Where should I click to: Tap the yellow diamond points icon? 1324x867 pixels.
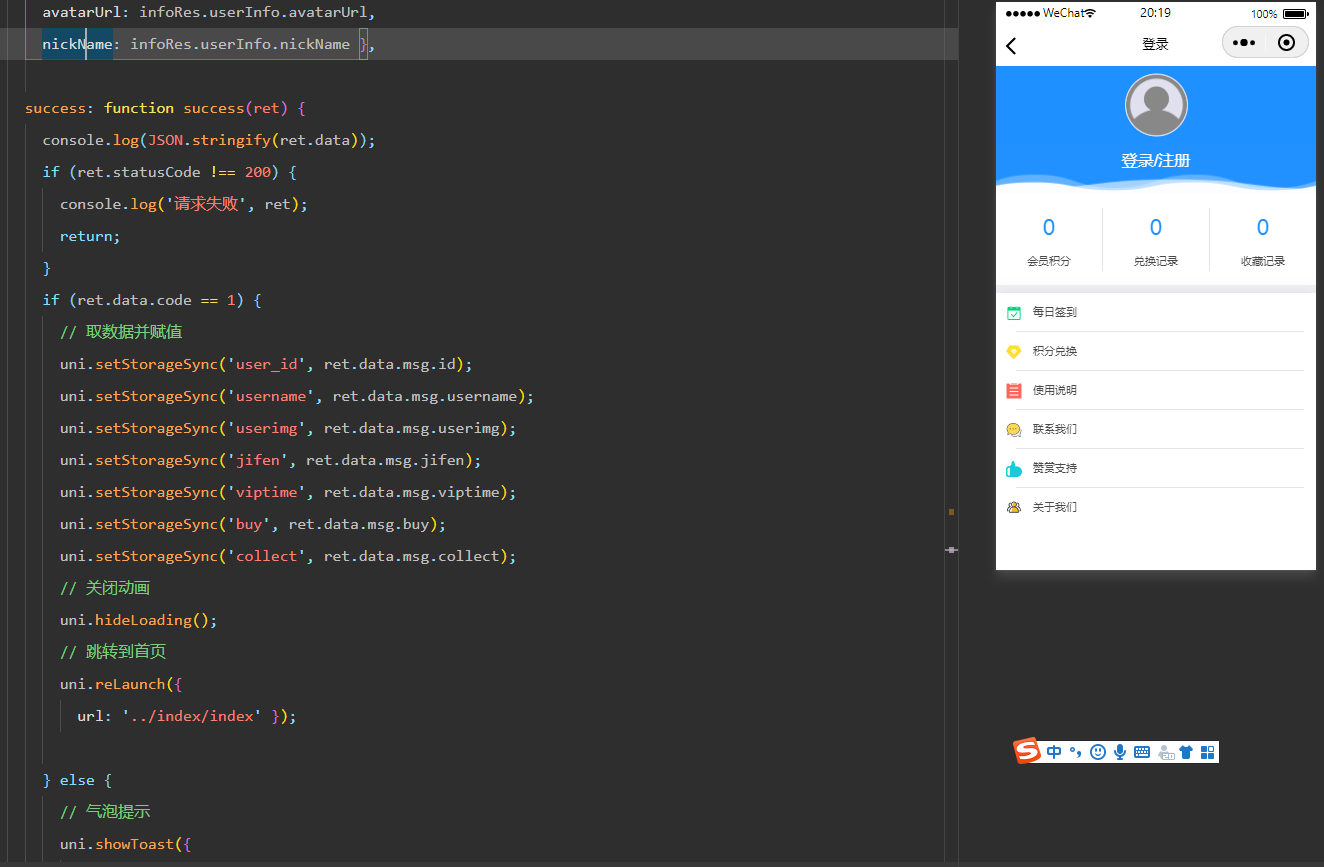pyautogui.click(x=1014, y=352)
